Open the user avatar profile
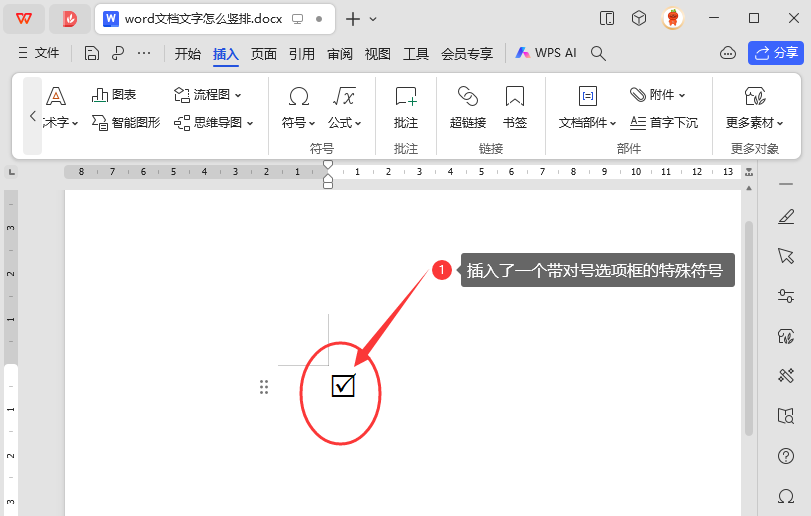Screen dimensions: 811x516 click(673, 19)
